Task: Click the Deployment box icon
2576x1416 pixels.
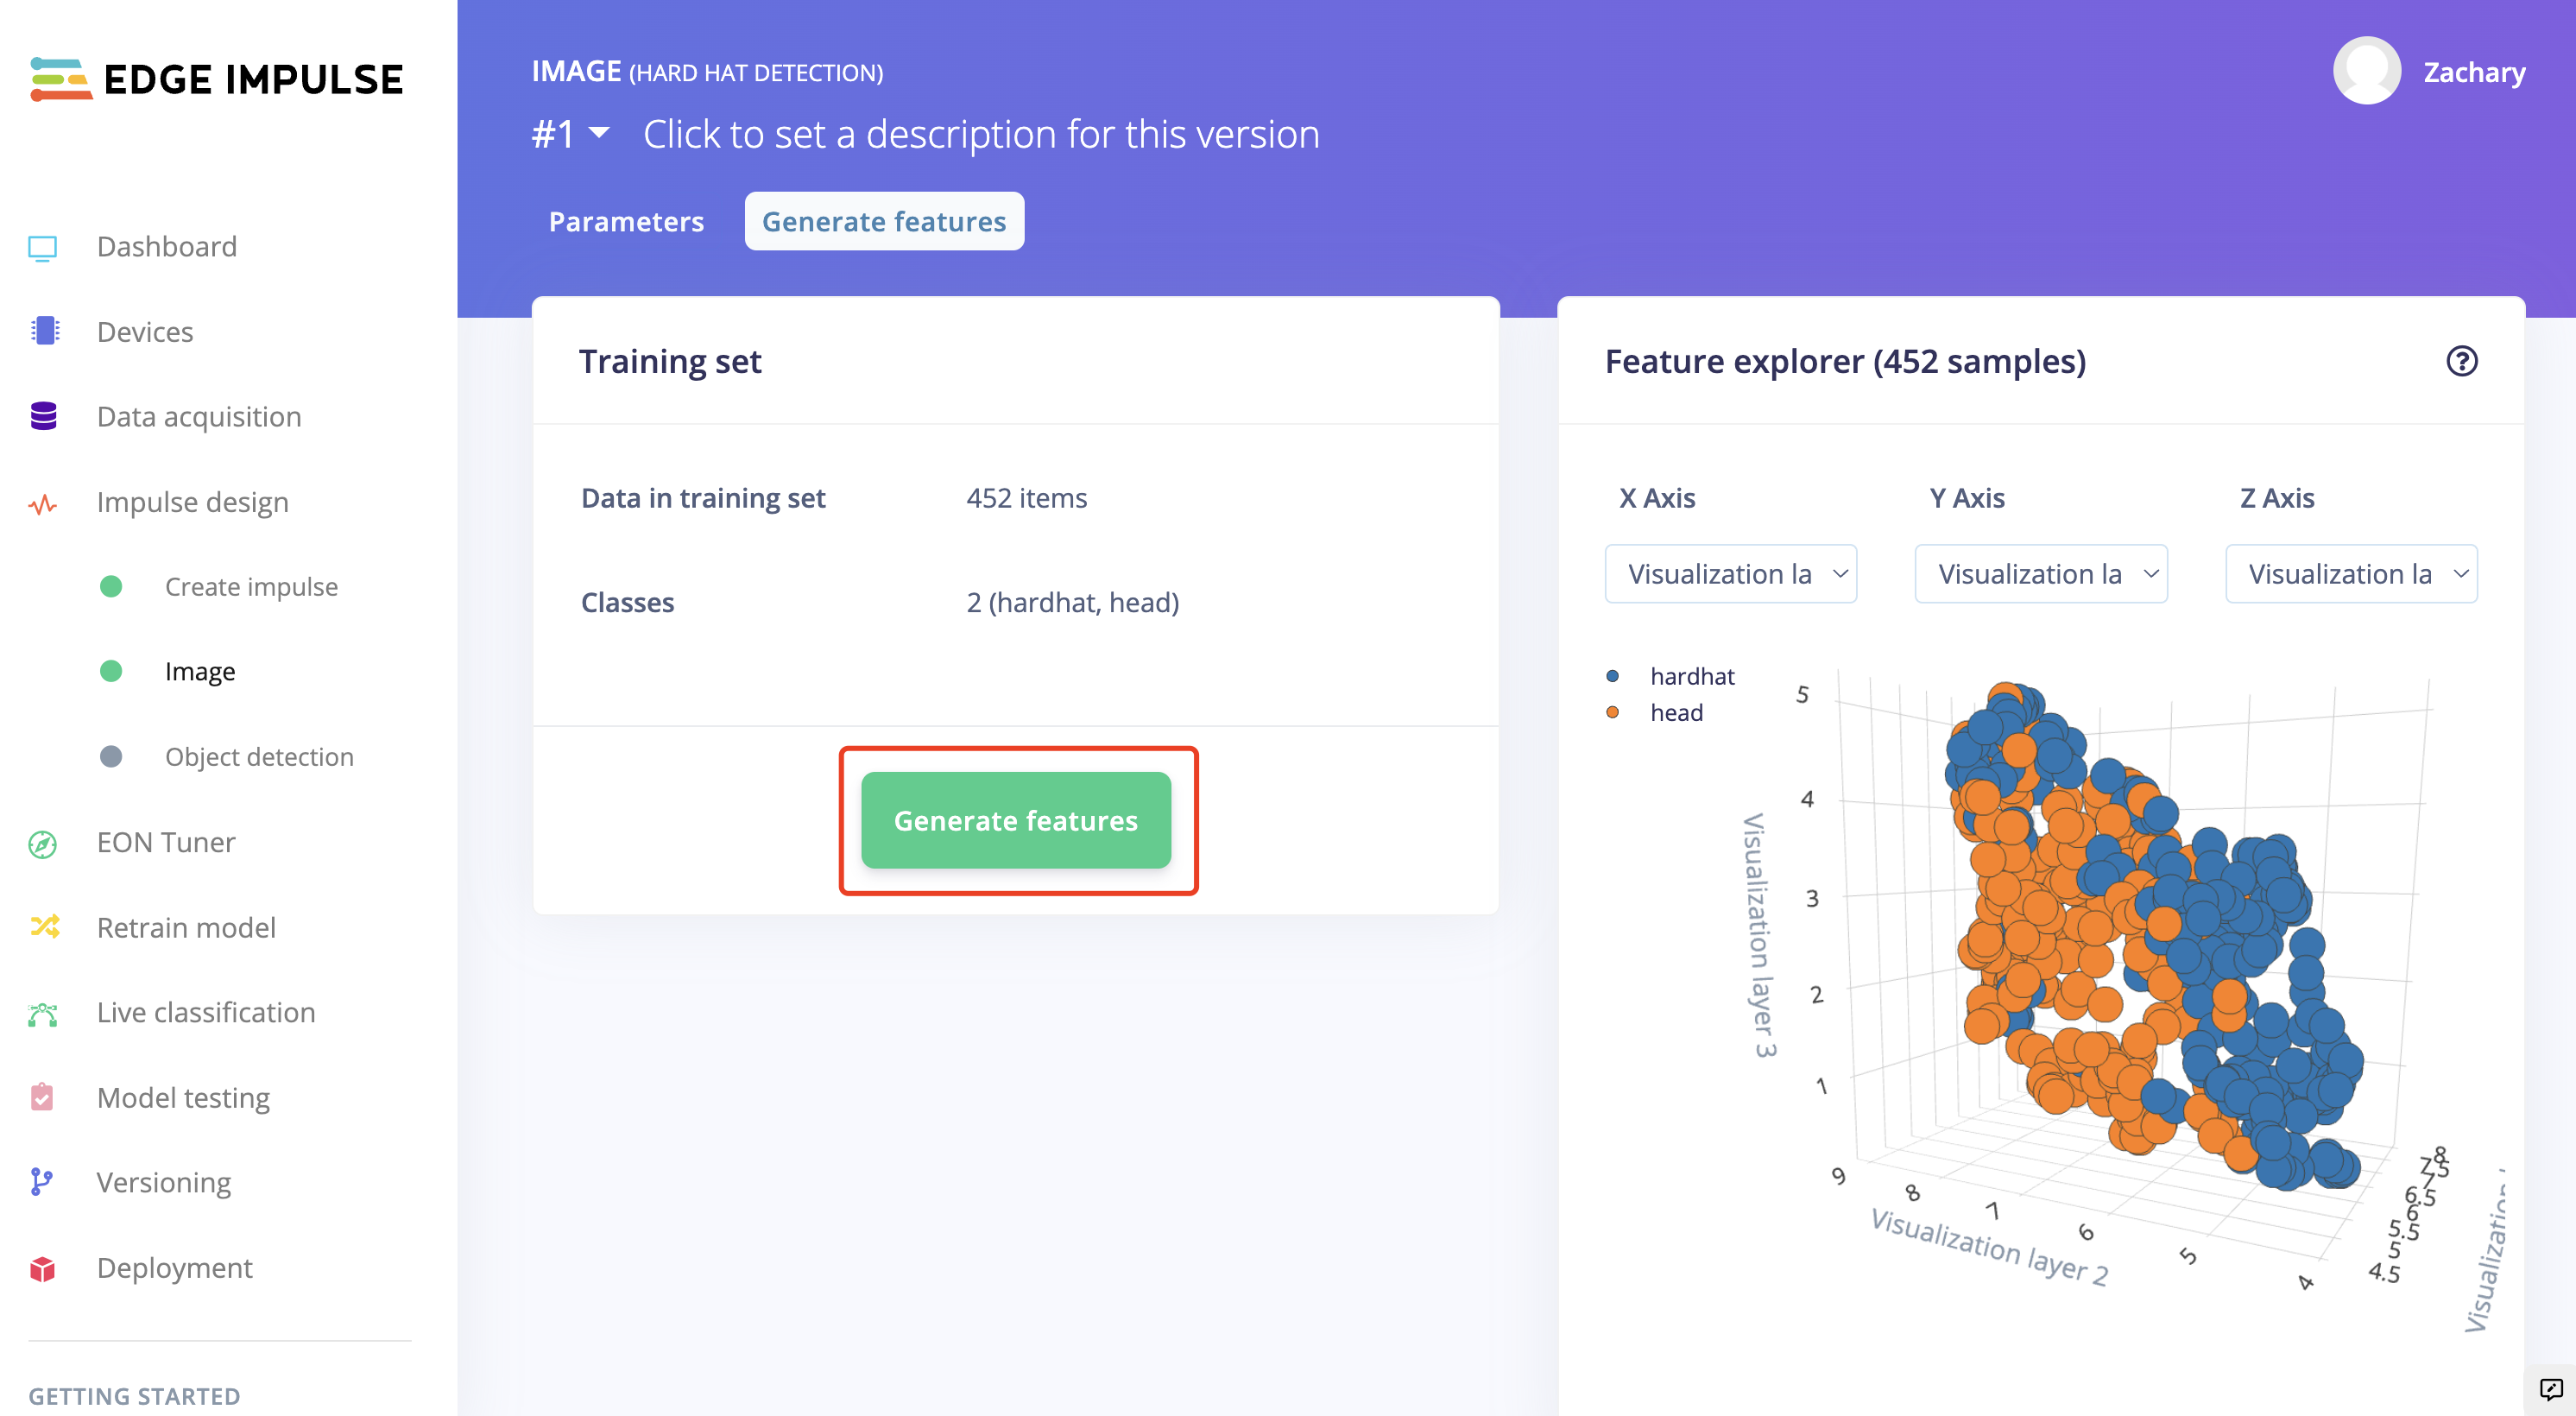Action: pos(43,1268)
